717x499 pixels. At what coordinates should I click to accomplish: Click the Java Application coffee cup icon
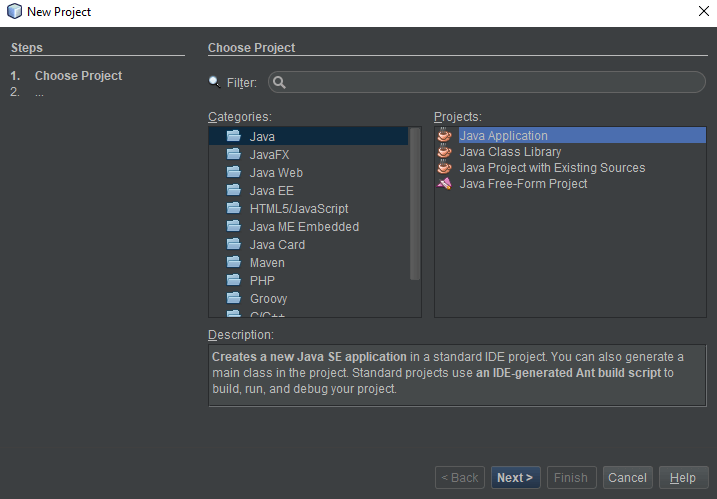pos(444,135)
